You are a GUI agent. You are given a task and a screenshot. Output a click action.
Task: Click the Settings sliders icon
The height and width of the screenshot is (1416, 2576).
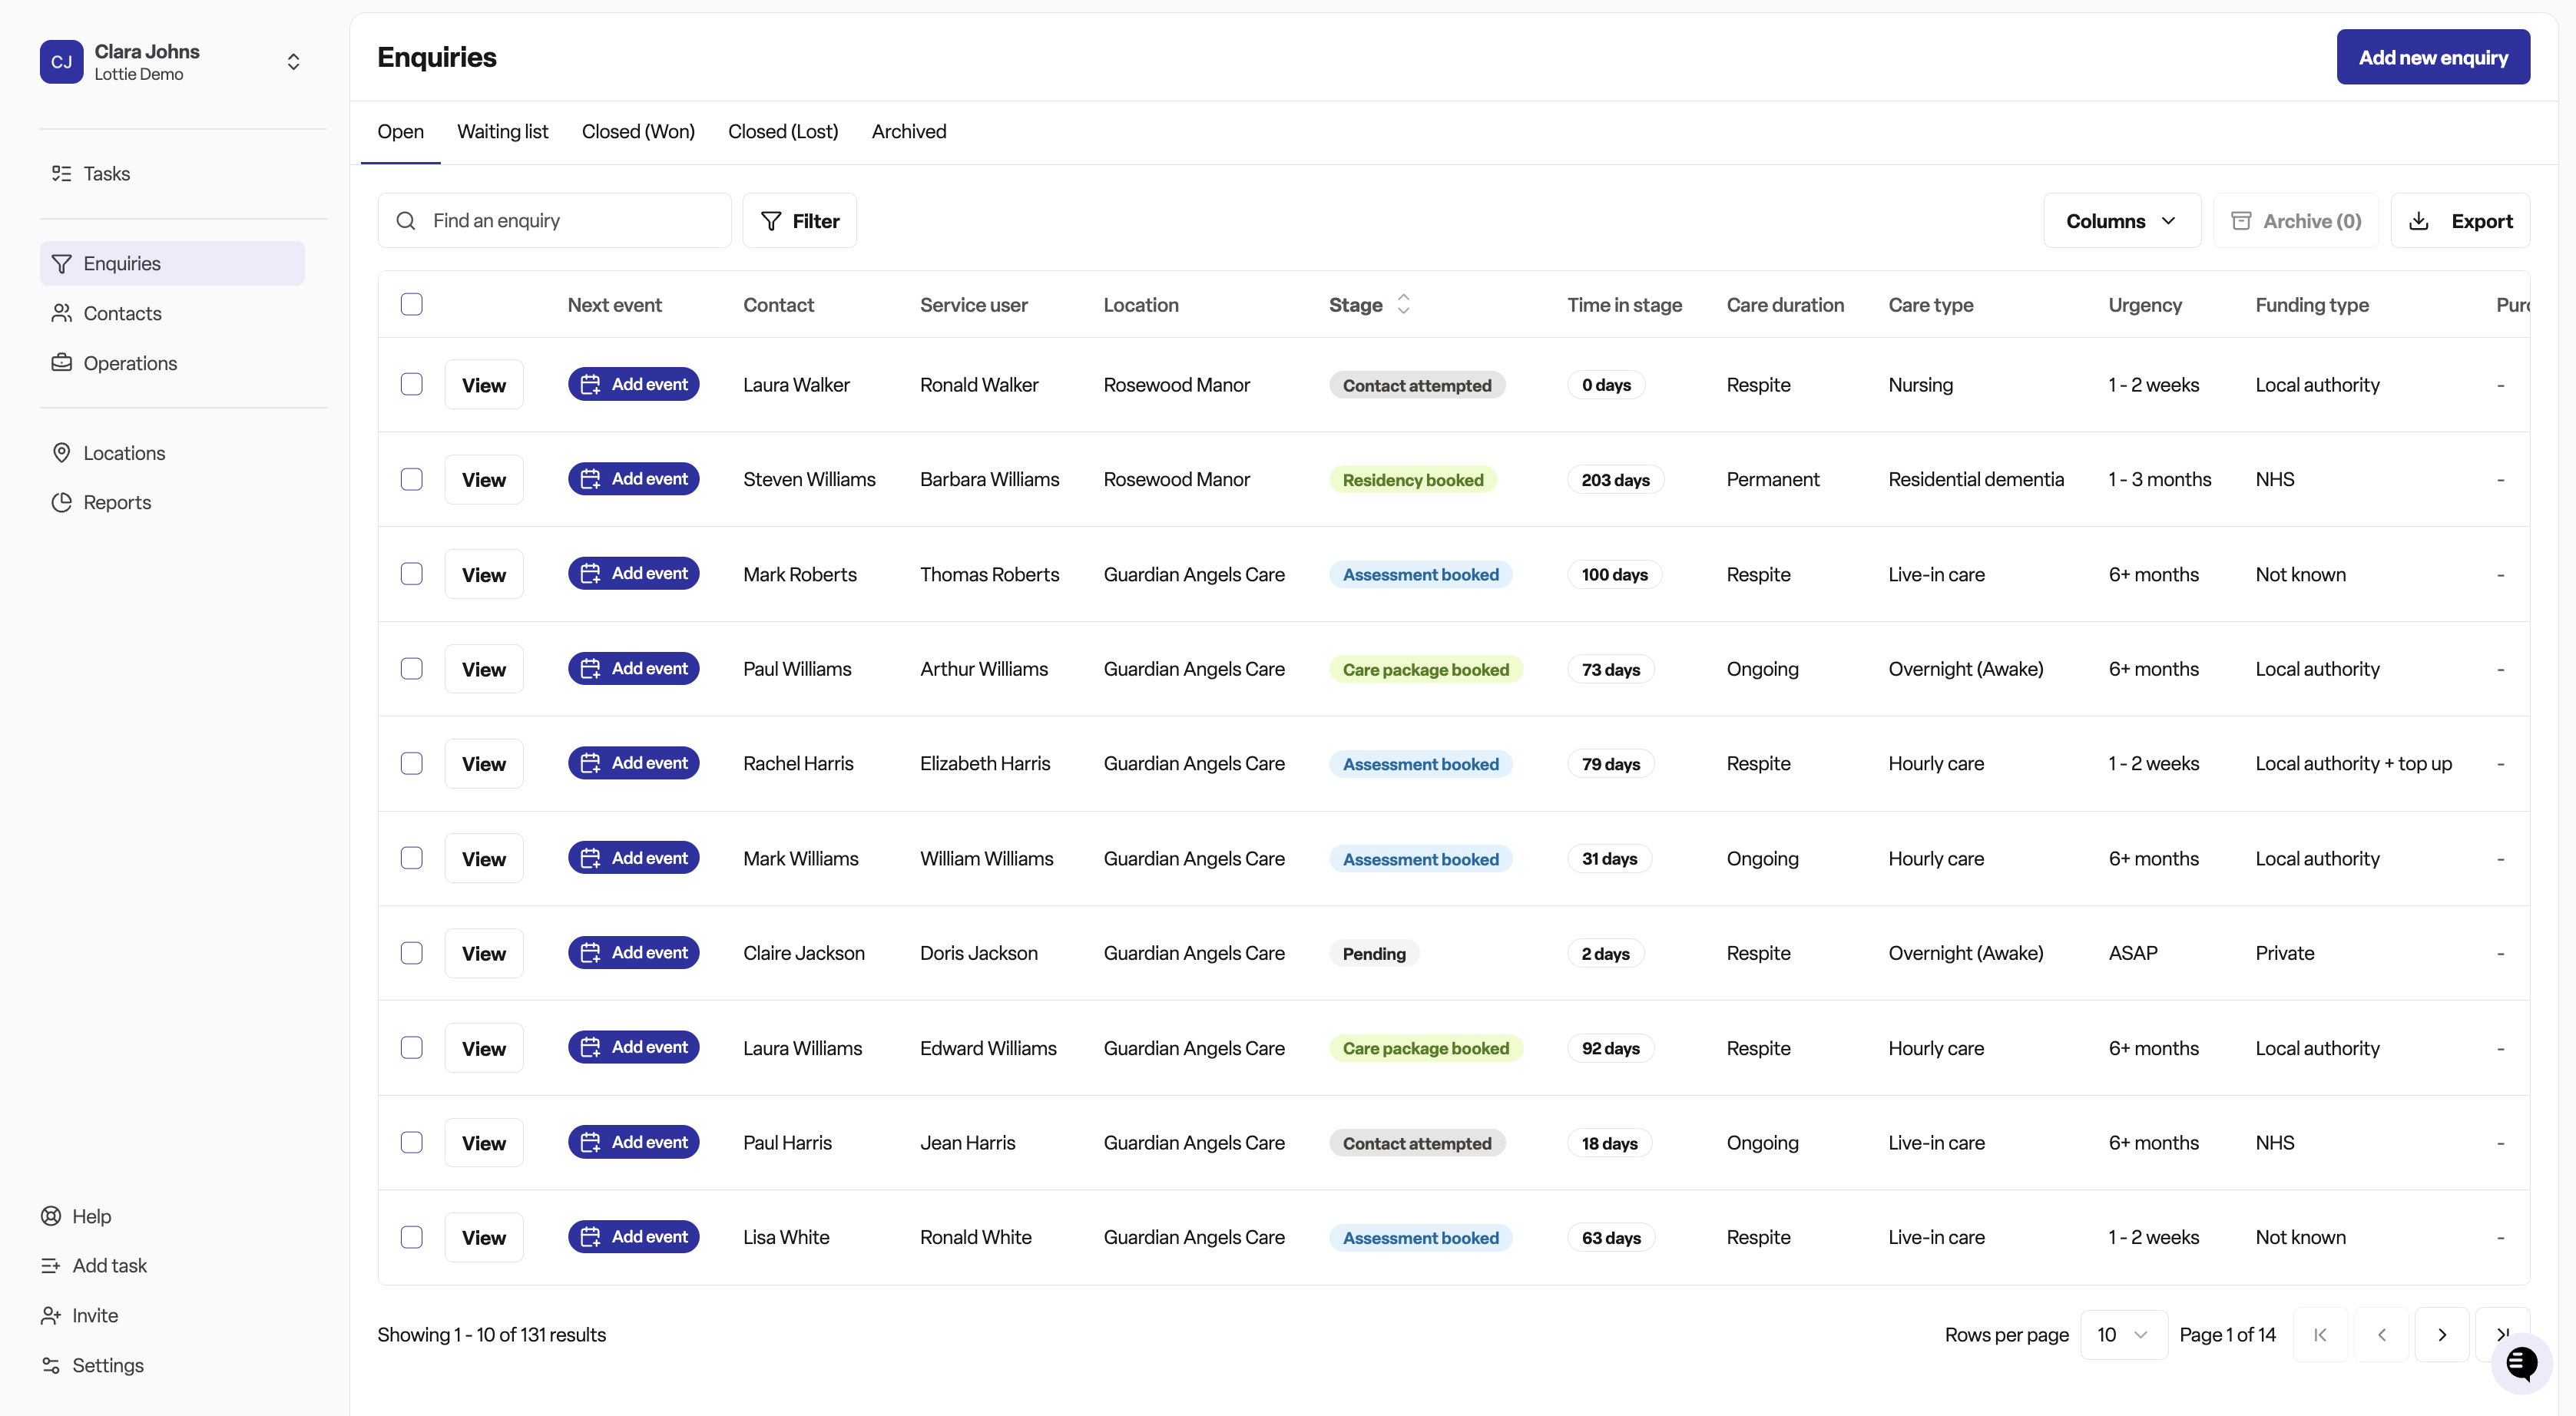click(50, 1365)
